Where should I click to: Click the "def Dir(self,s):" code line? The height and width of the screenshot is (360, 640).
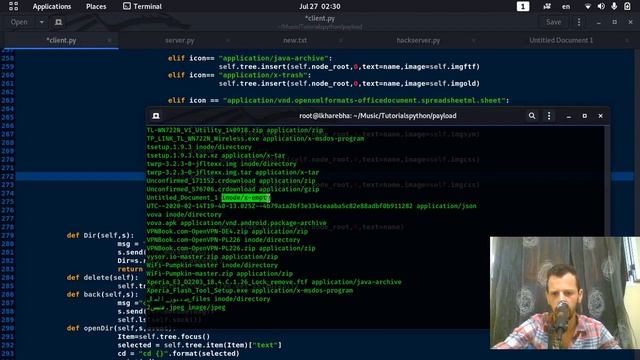(100, 236)
